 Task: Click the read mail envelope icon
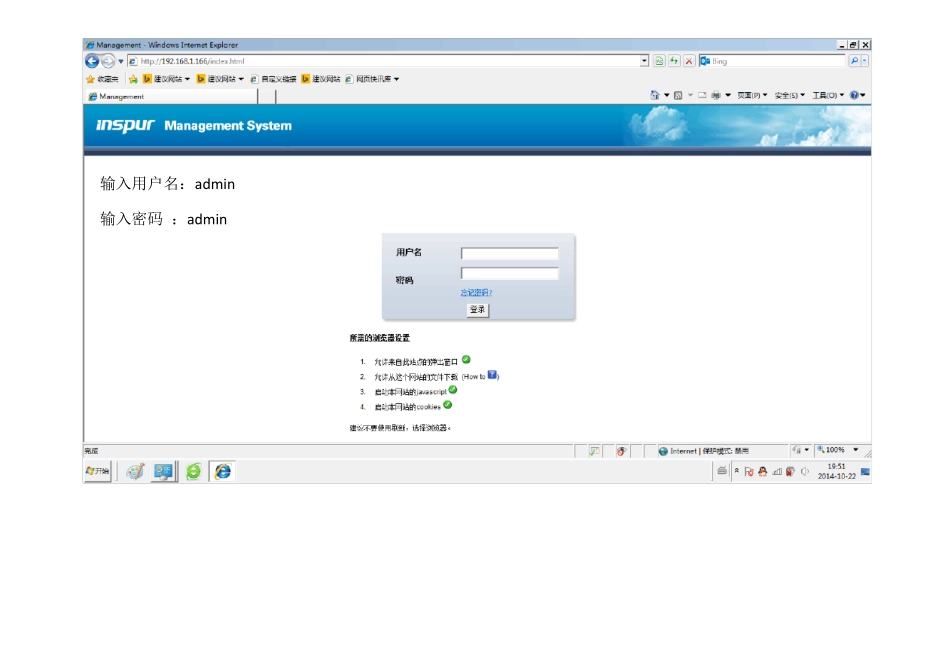[702, 95]
